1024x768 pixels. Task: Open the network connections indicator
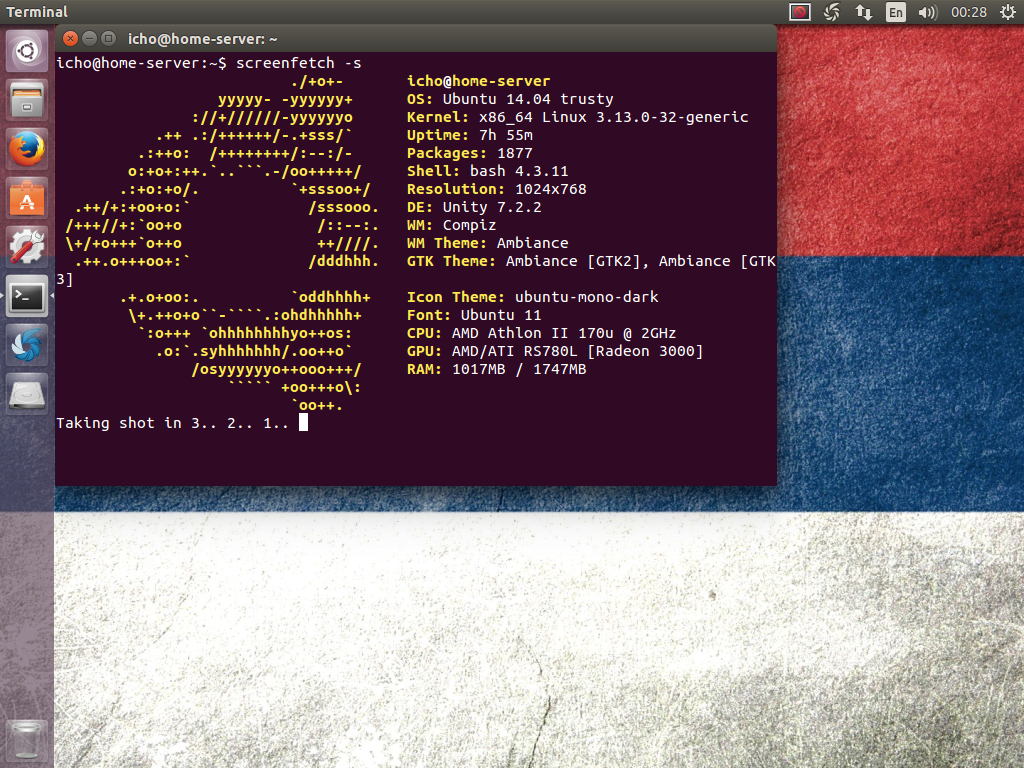[x=864, y=12]
